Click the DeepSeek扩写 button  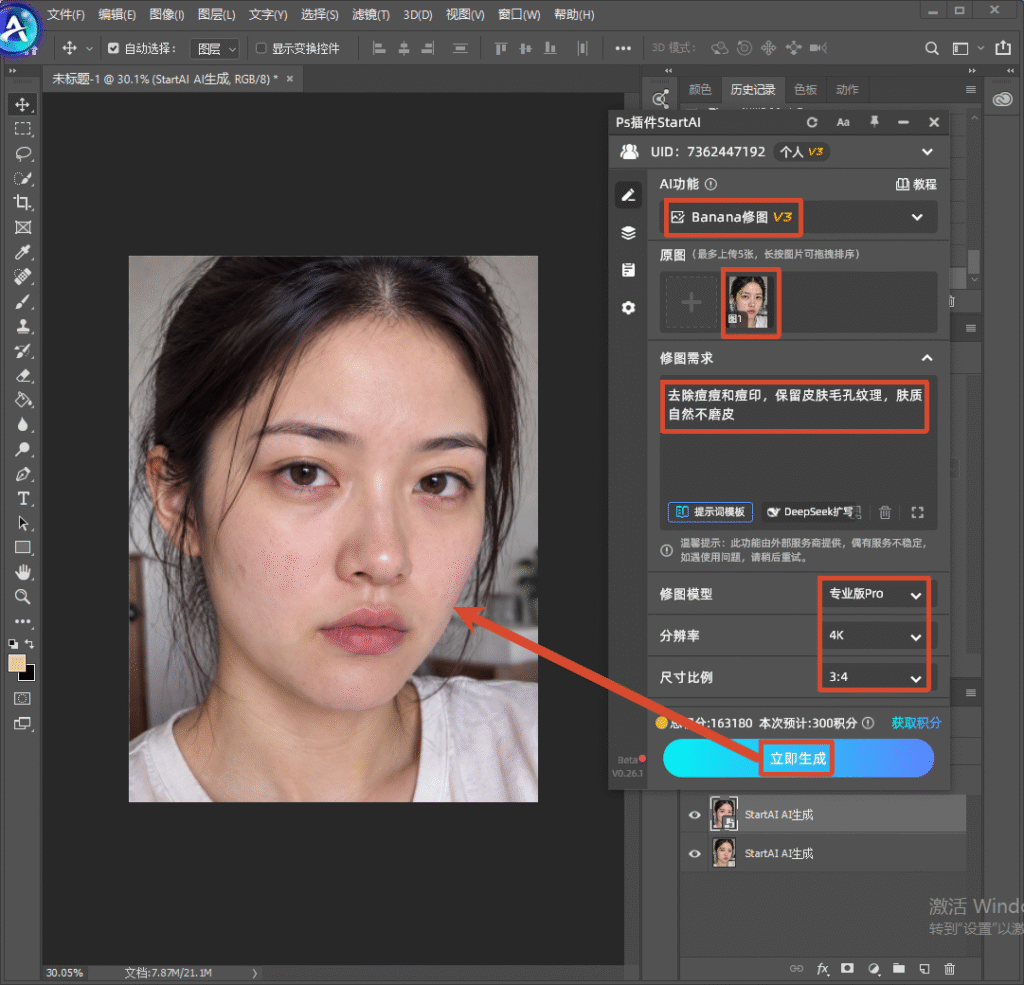pyautogui.click(x=812, y=512)
